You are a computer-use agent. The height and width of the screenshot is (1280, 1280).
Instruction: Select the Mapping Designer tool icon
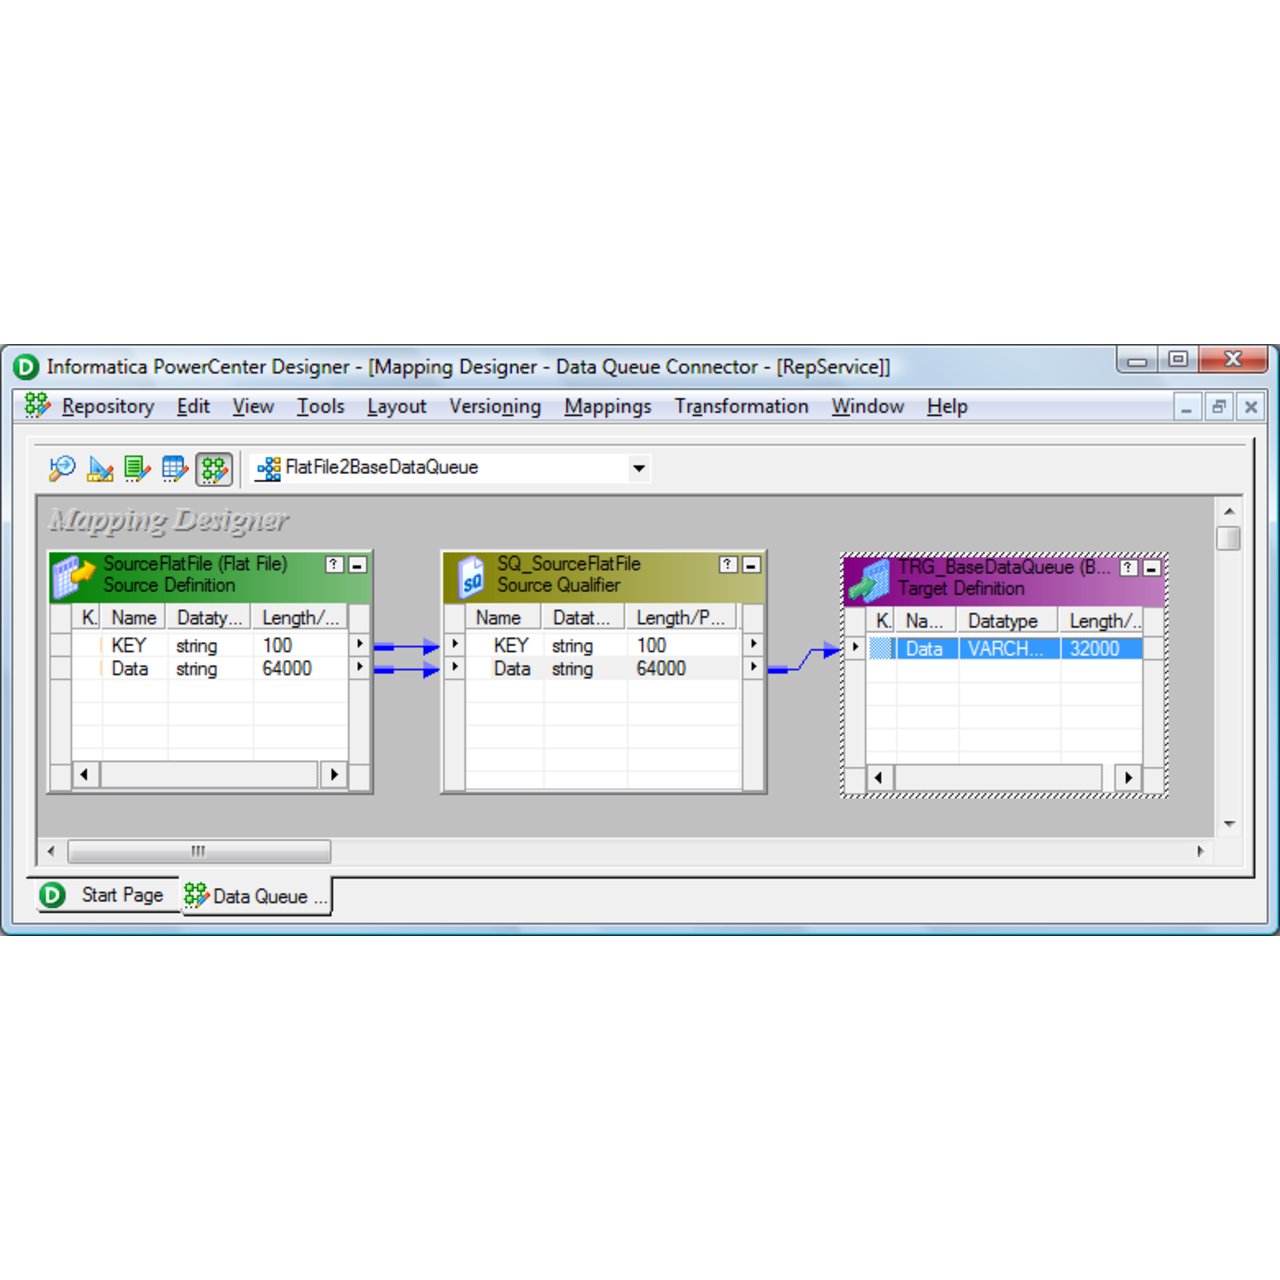pyautogui.click(x=214, y=468)
